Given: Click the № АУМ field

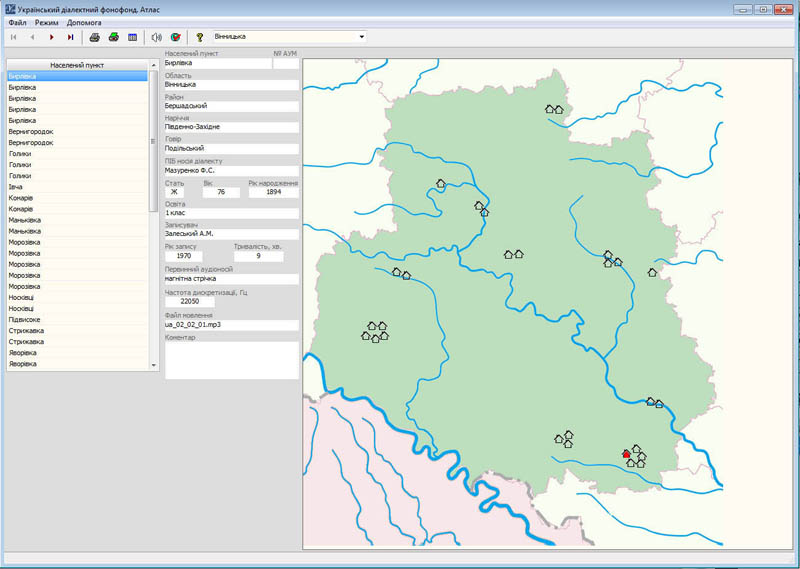Looking at the screenshot, I should click(x=286, y=63).
